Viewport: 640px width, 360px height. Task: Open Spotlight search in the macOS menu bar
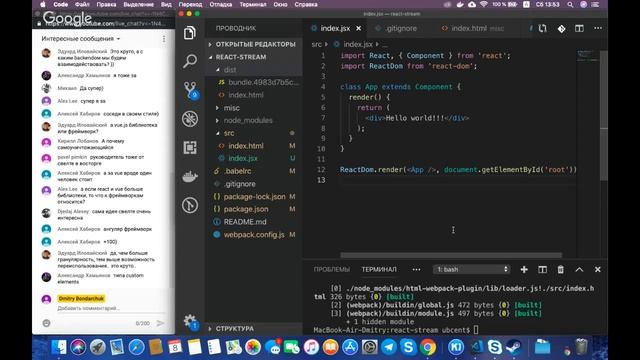pyautogui.click(x=570, y=4)
